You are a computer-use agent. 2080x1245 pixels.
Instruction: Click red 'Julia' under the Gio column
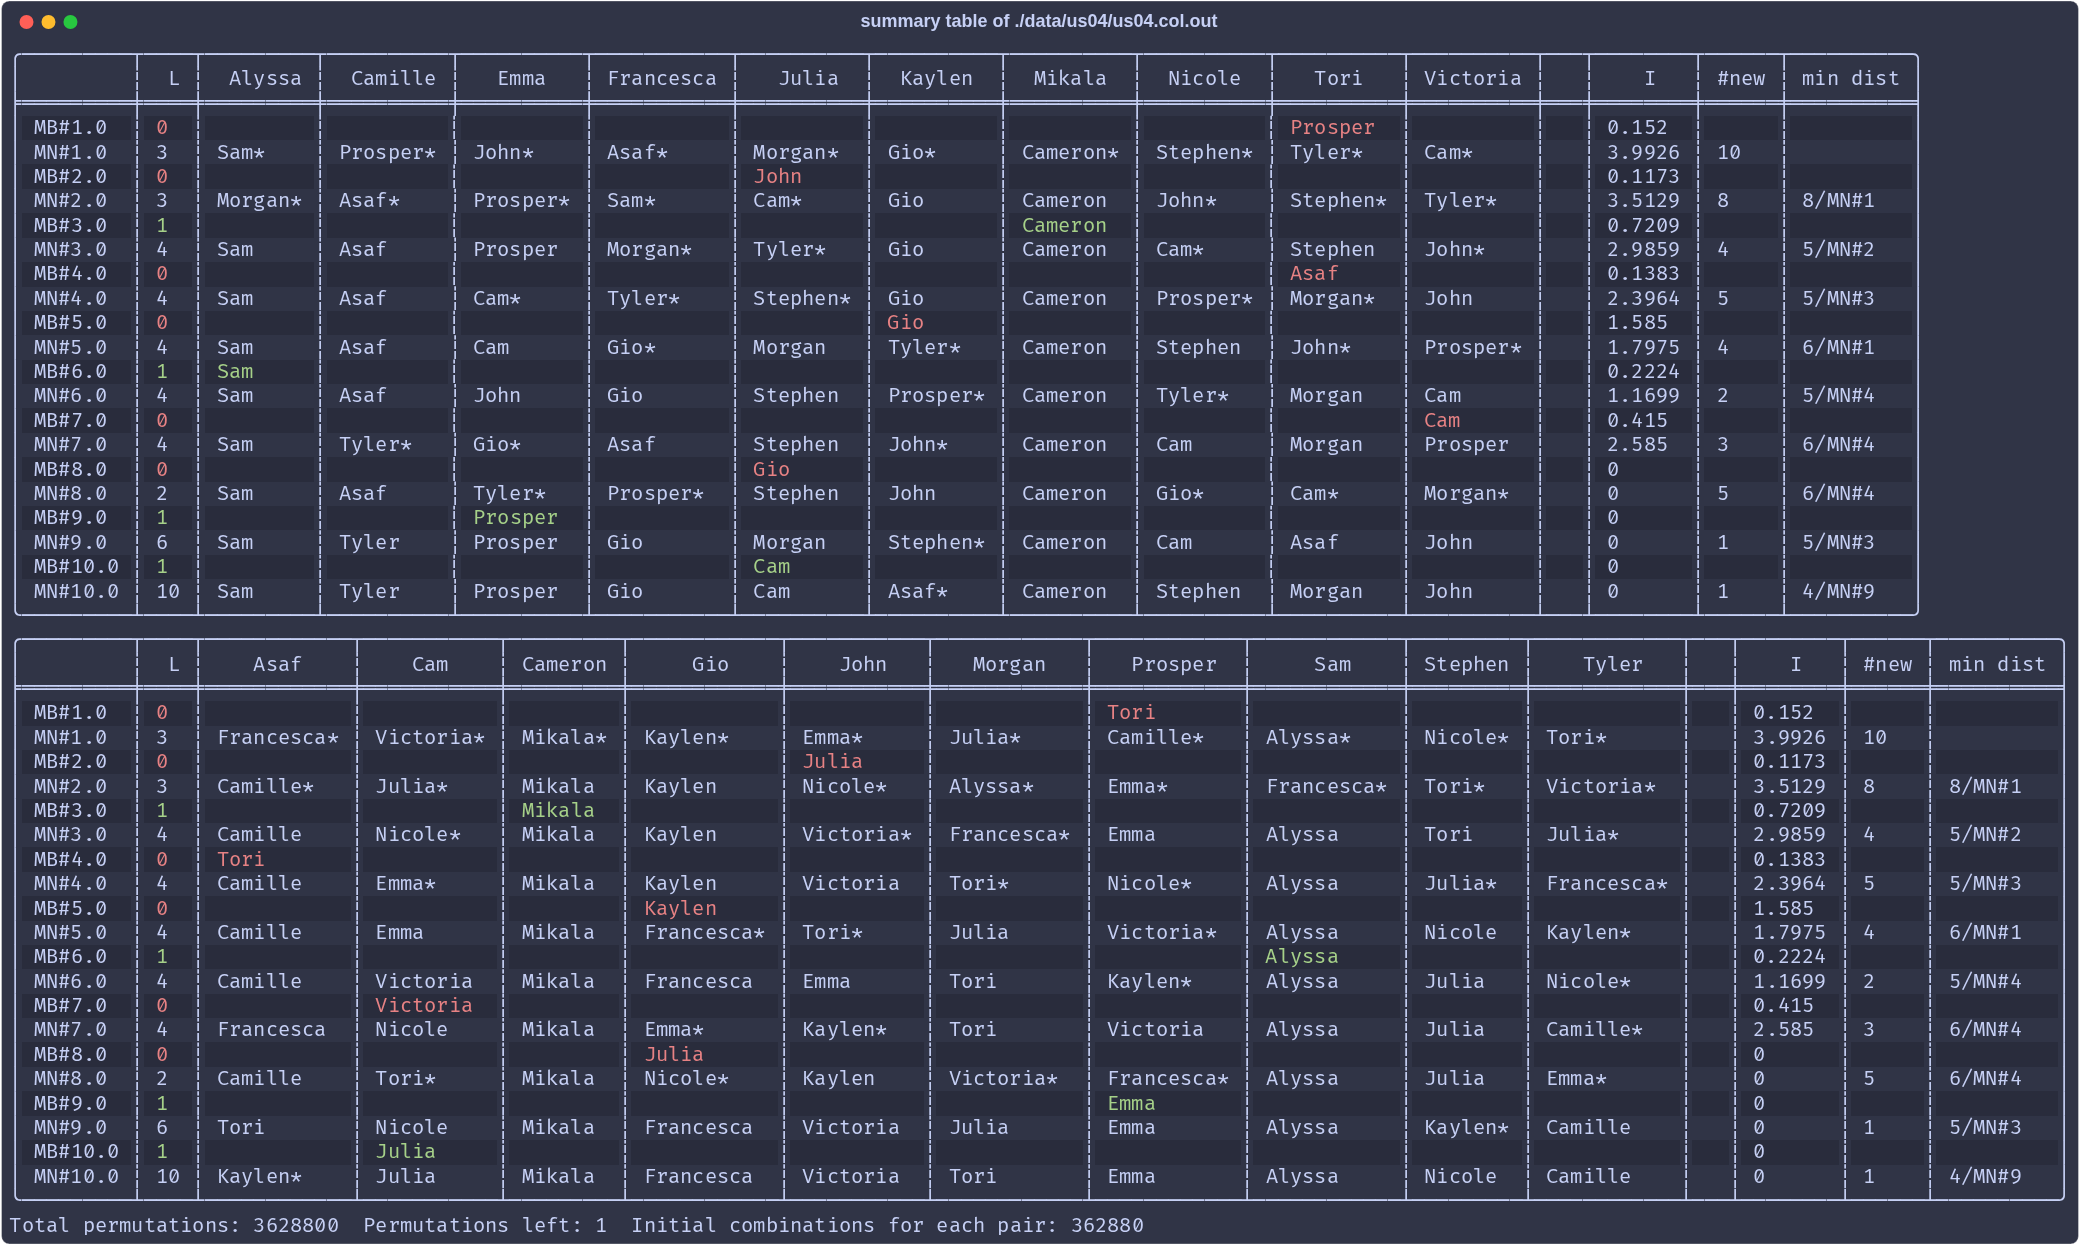coord(674,1054)
